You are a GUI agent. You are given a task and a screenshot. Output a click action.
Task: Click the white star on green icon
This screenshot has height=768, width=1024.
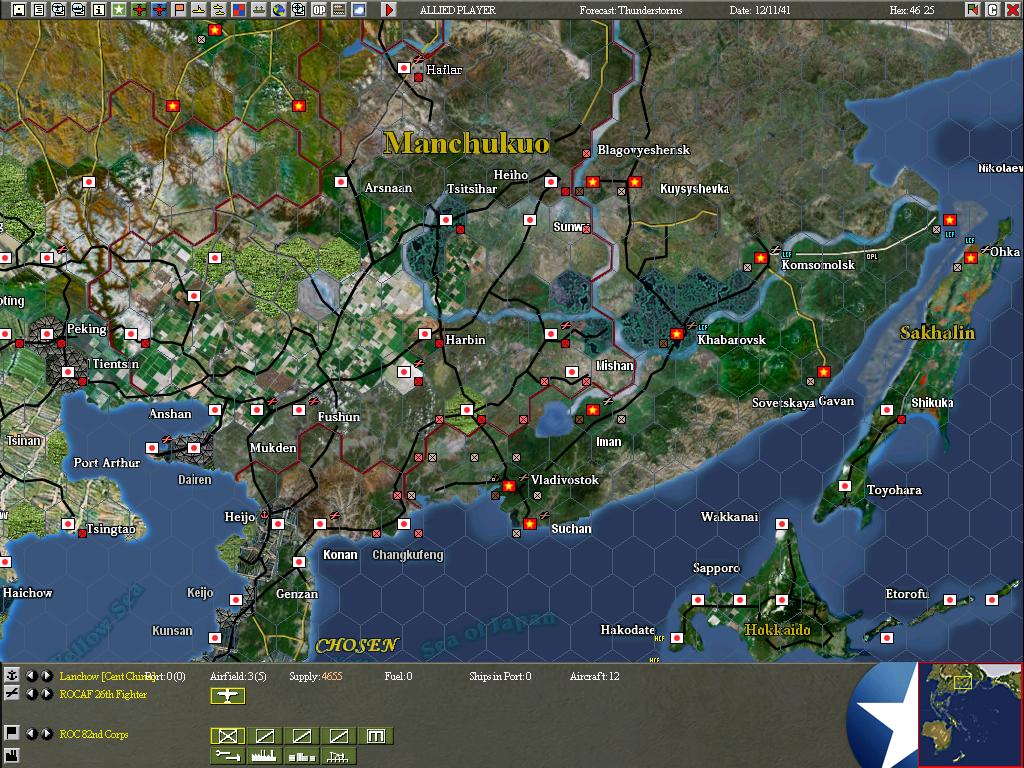pos(119,10)
